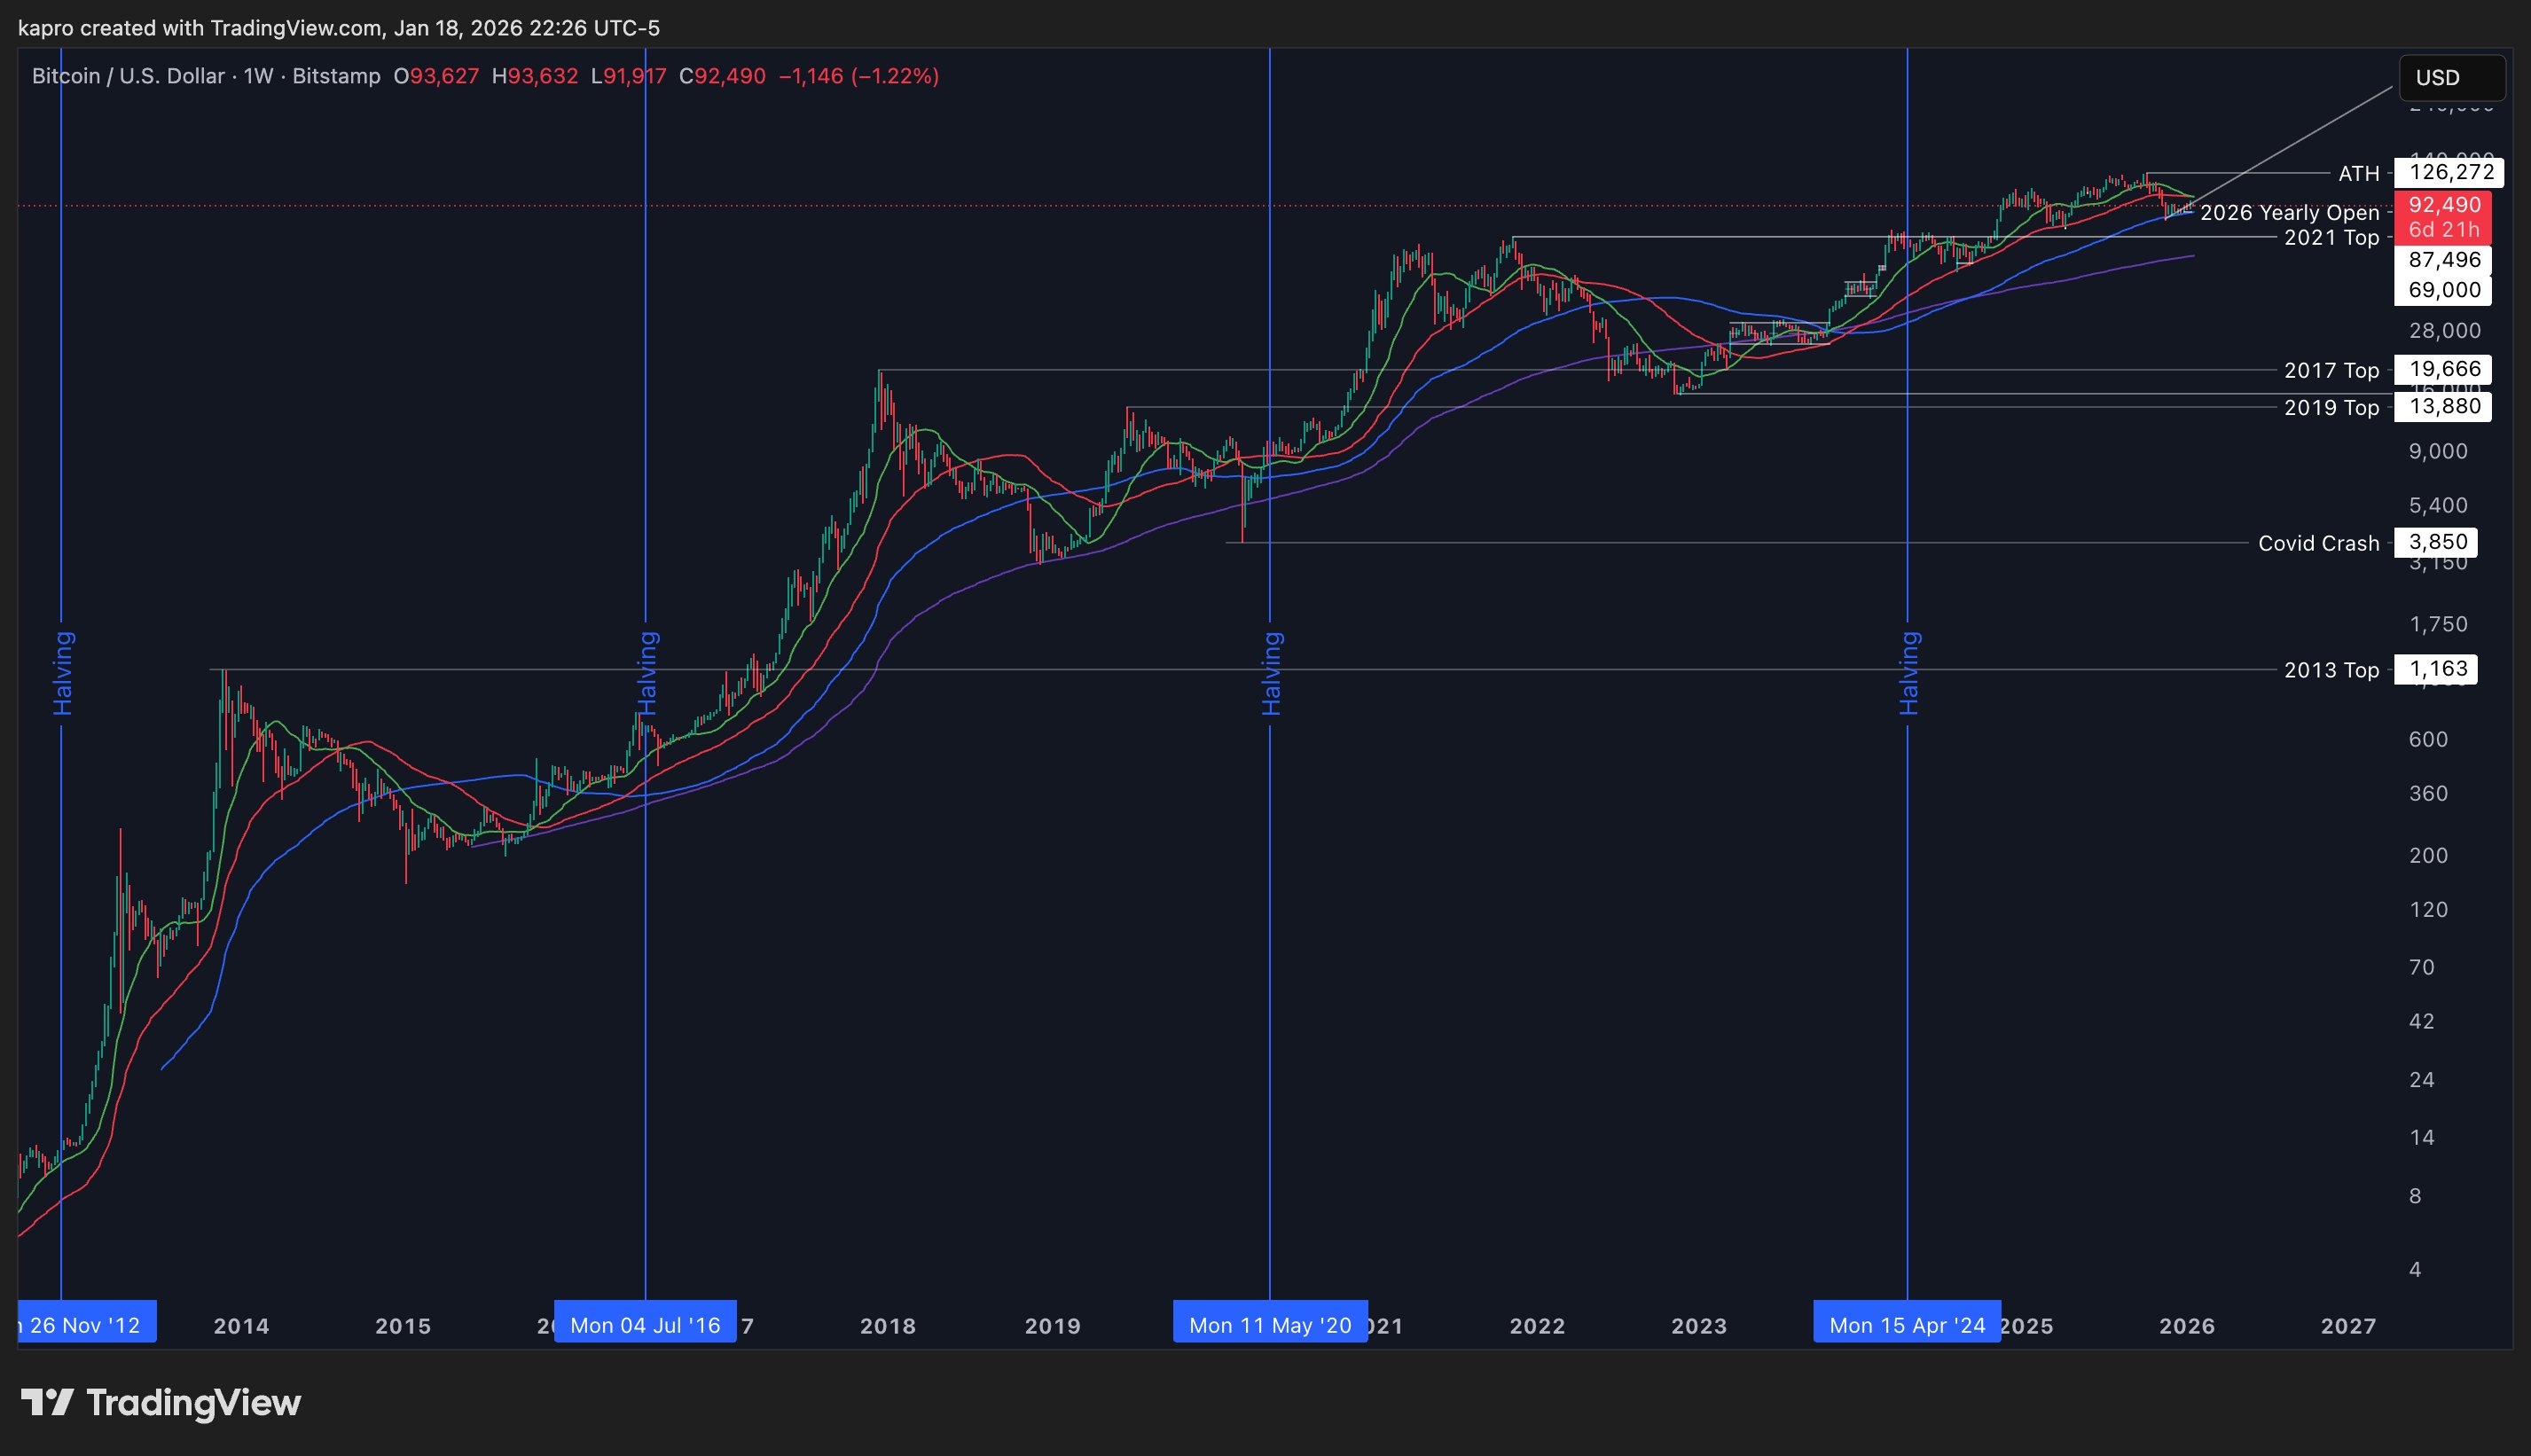The height and width of the screenshot is (1456, 2531).
Task: Click the 19,666 price axis label
Action: click(x=2443, y=369)
